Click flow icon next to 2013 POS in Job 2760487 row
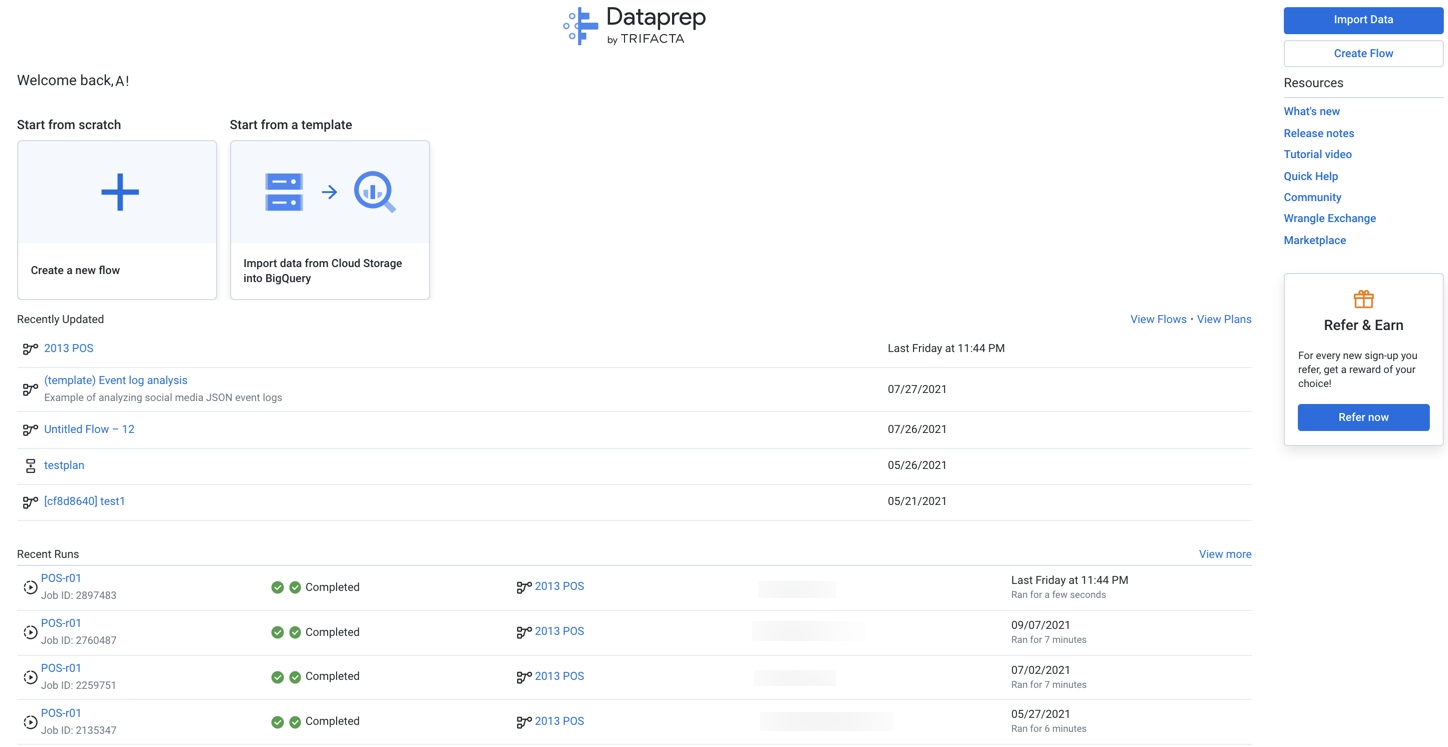This screenshot has width=1448, height=747. pyautogui.click(x=524, y=632)
